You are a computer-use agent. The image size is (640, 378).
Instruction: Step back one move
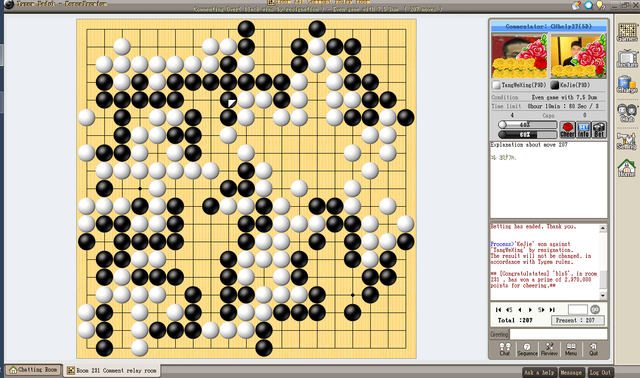click(x=520, y=310)
